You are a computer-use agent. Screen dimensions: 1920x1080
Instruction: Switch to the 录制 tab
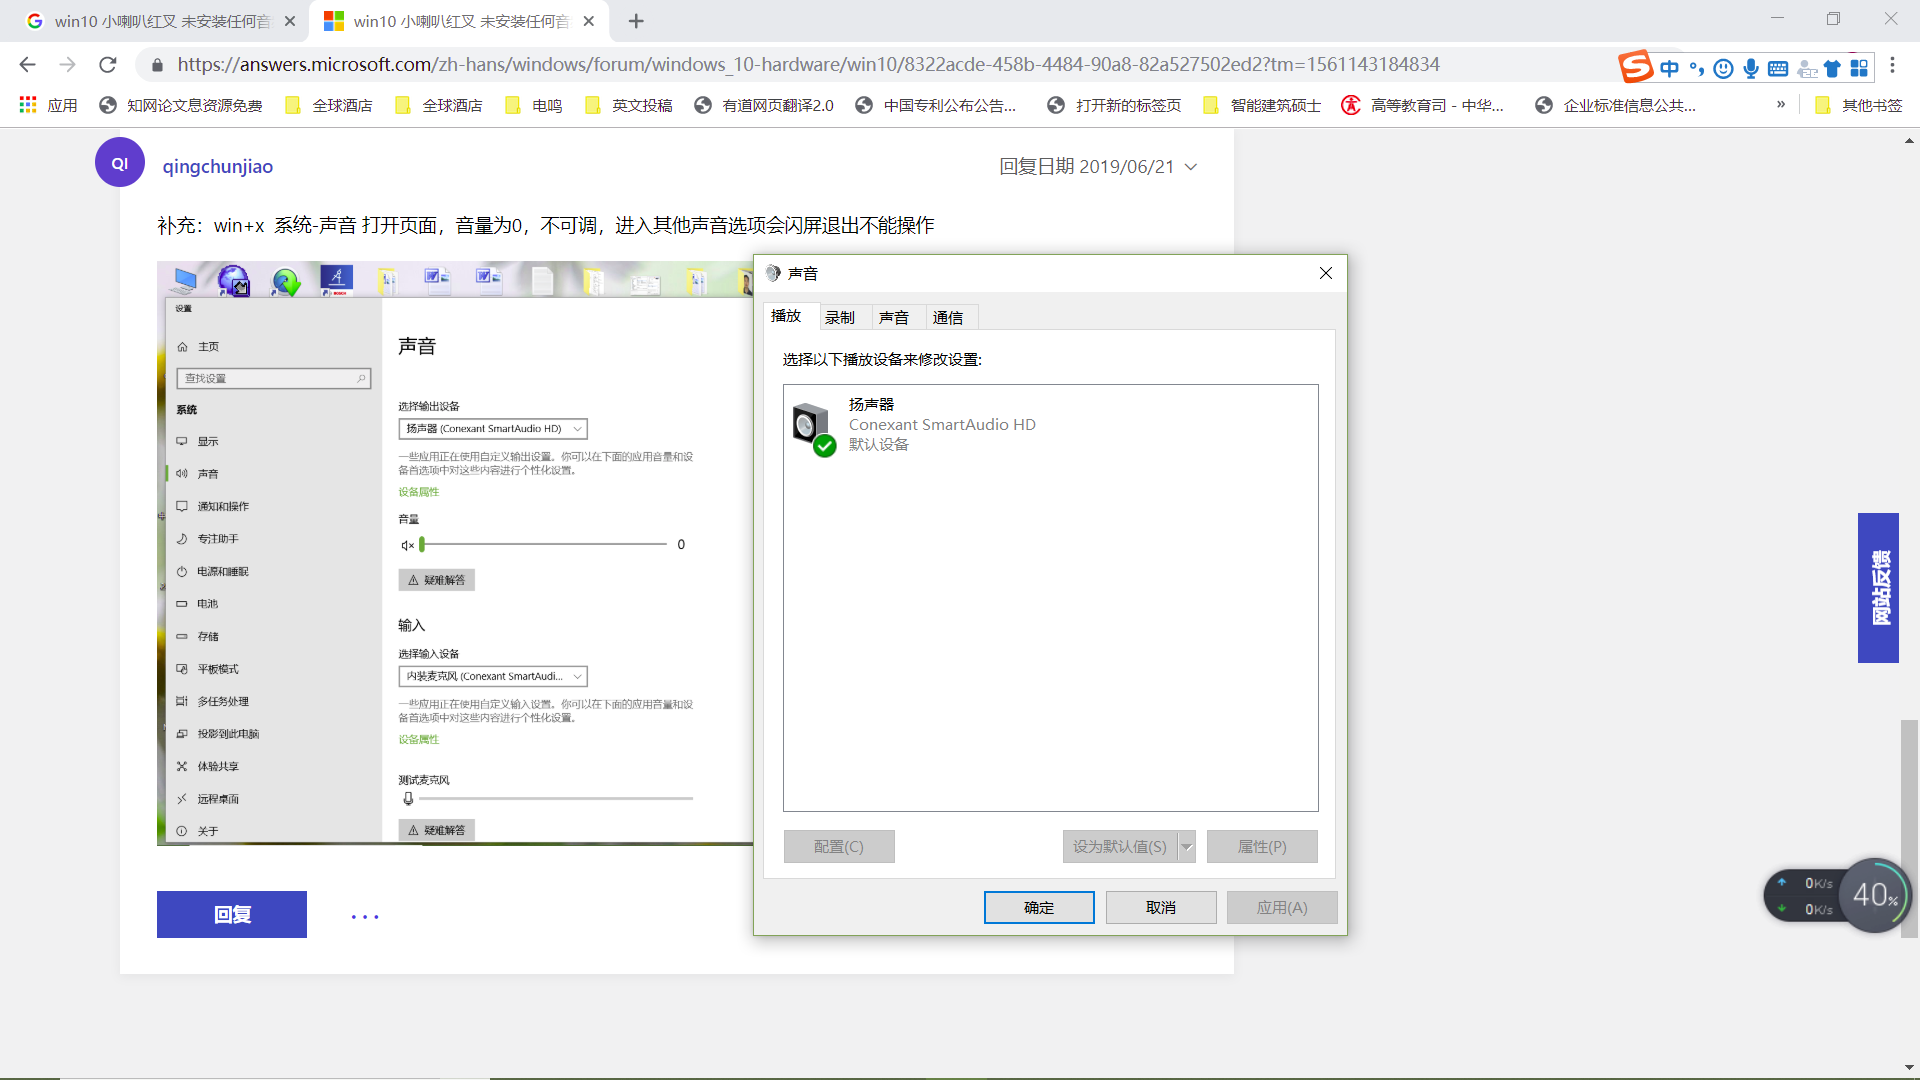point(840,318)
